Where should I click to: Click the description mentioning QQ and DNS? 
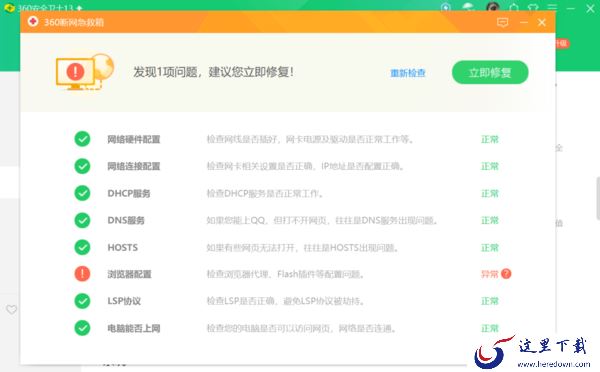322,220
